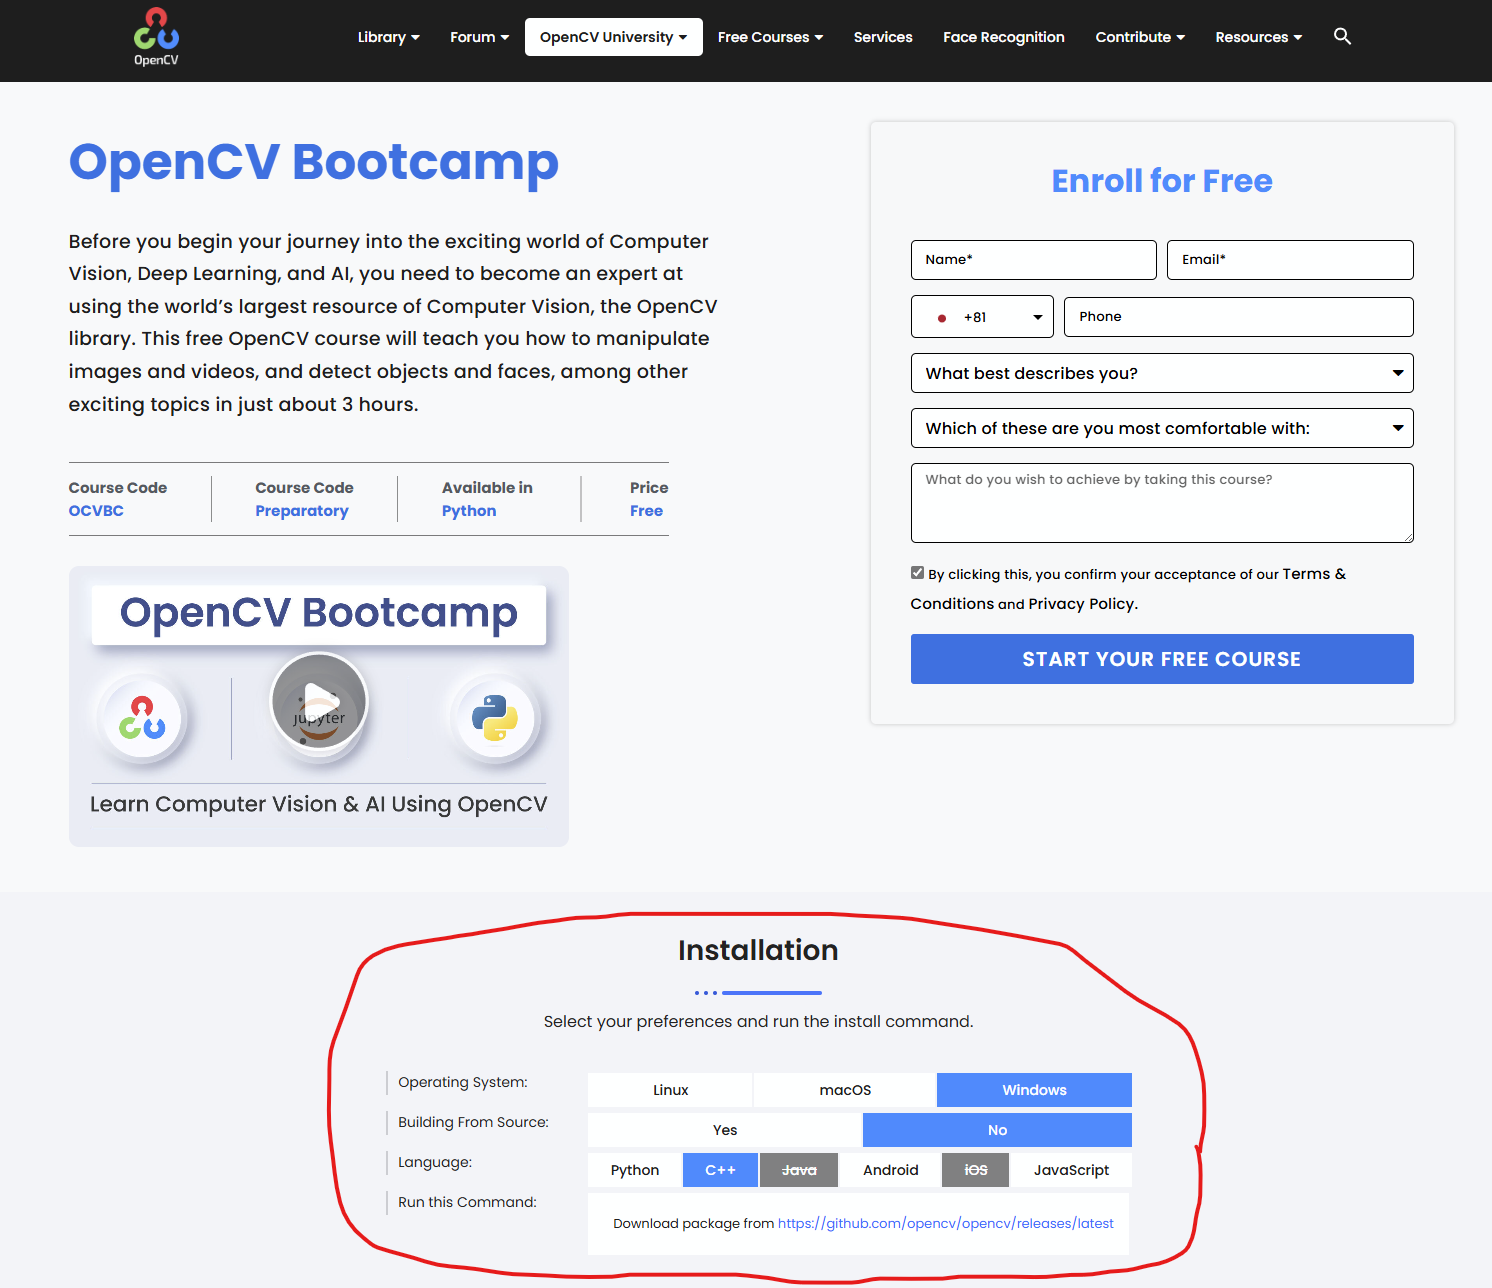Image resolution: width=1492 pixels, height=1288 pixels.
Task: Click the 'Language:' label
Action: pyautogui.click(x=435, y=1162)
